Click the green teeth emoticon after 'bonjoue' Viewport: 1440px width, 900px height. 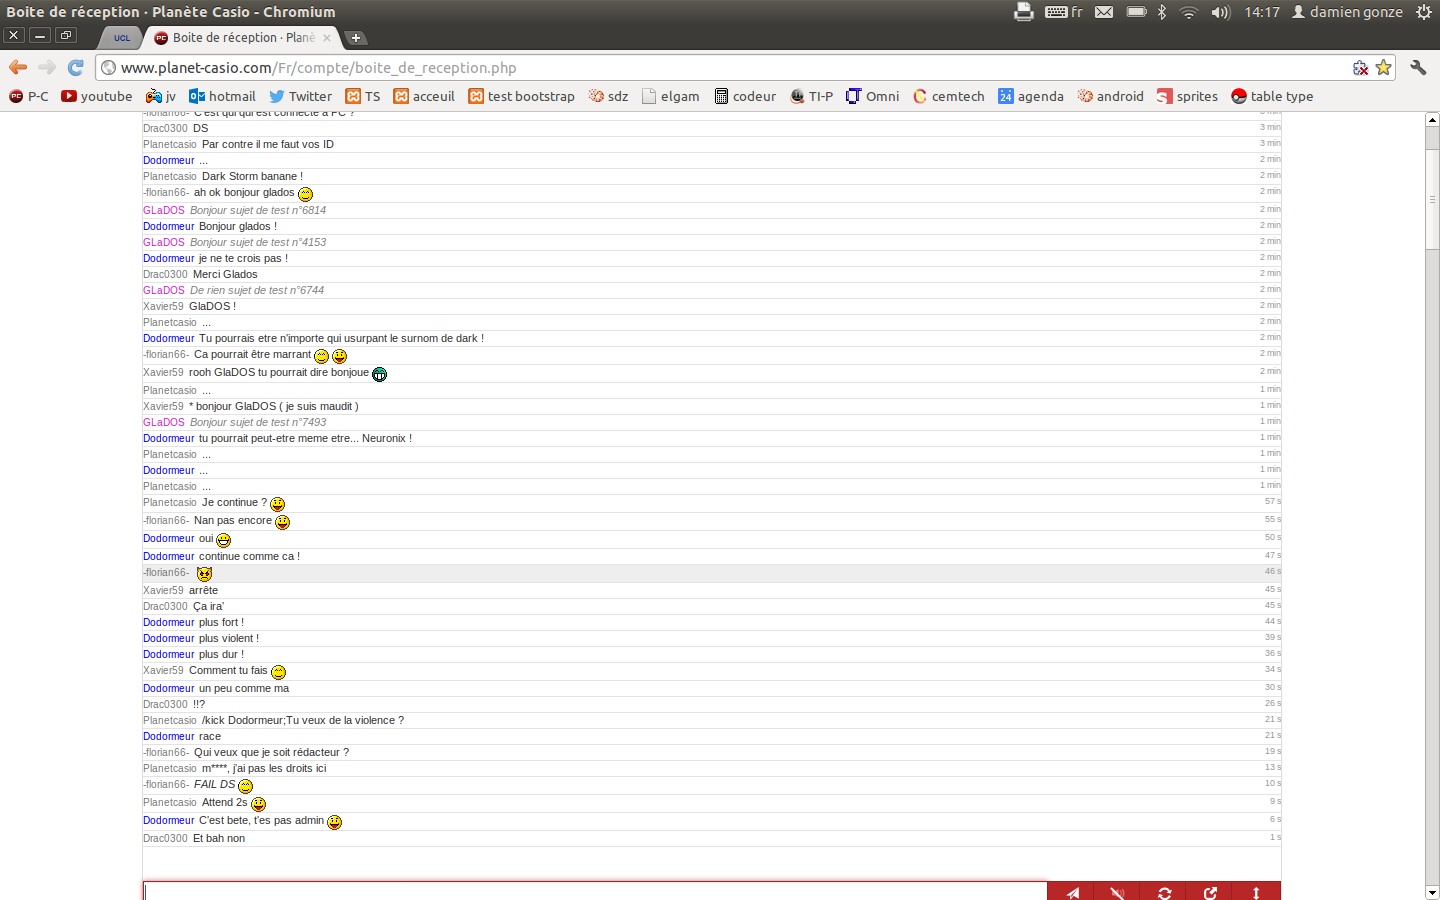tap(379, 374)
